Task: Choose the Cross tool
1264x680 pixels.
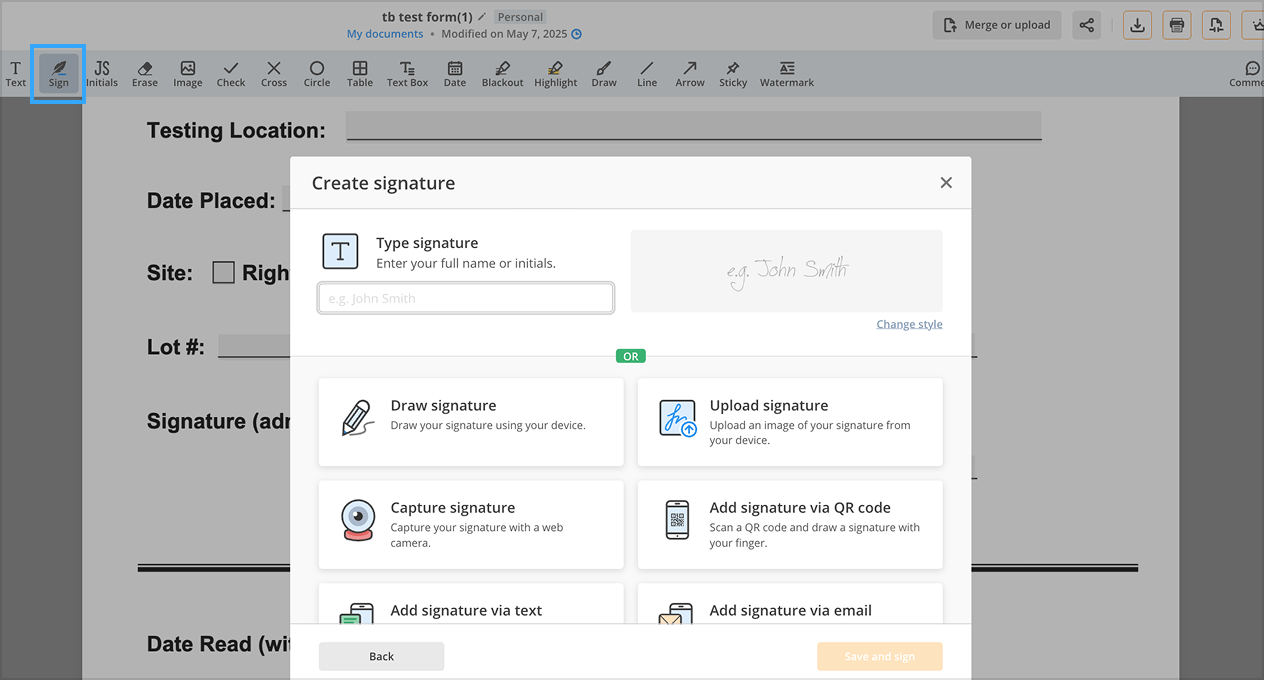Action: coord(273,73)
